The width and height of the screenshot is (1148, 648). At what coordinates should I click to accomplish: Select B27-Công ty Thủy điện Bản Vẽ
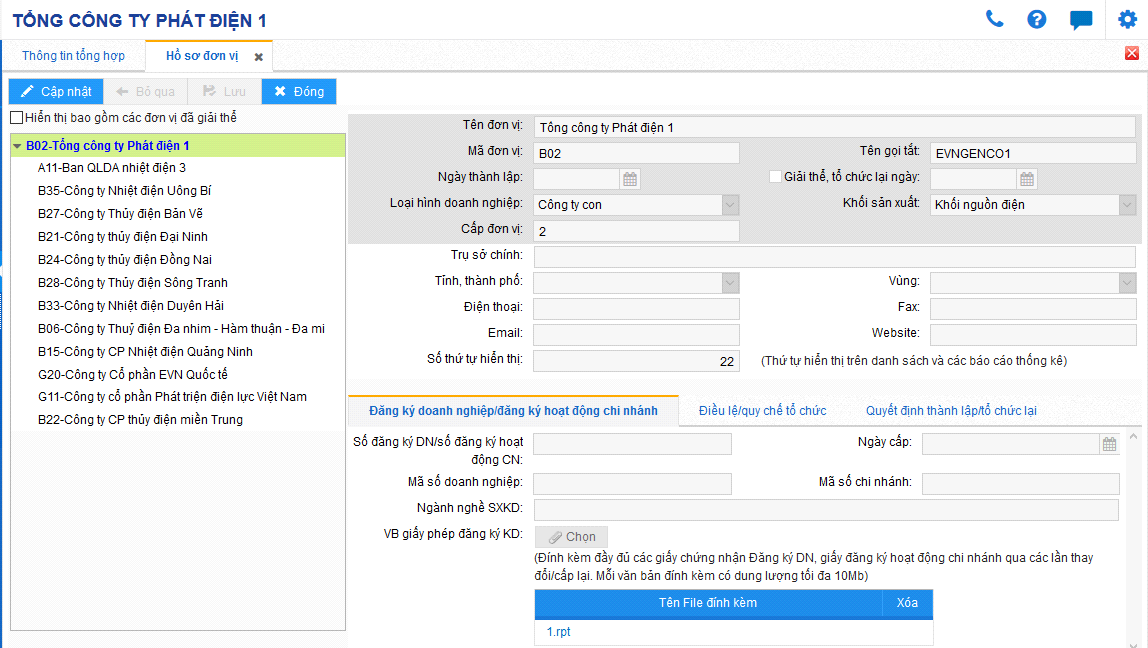pyautogui.click(x=120, y=214)
